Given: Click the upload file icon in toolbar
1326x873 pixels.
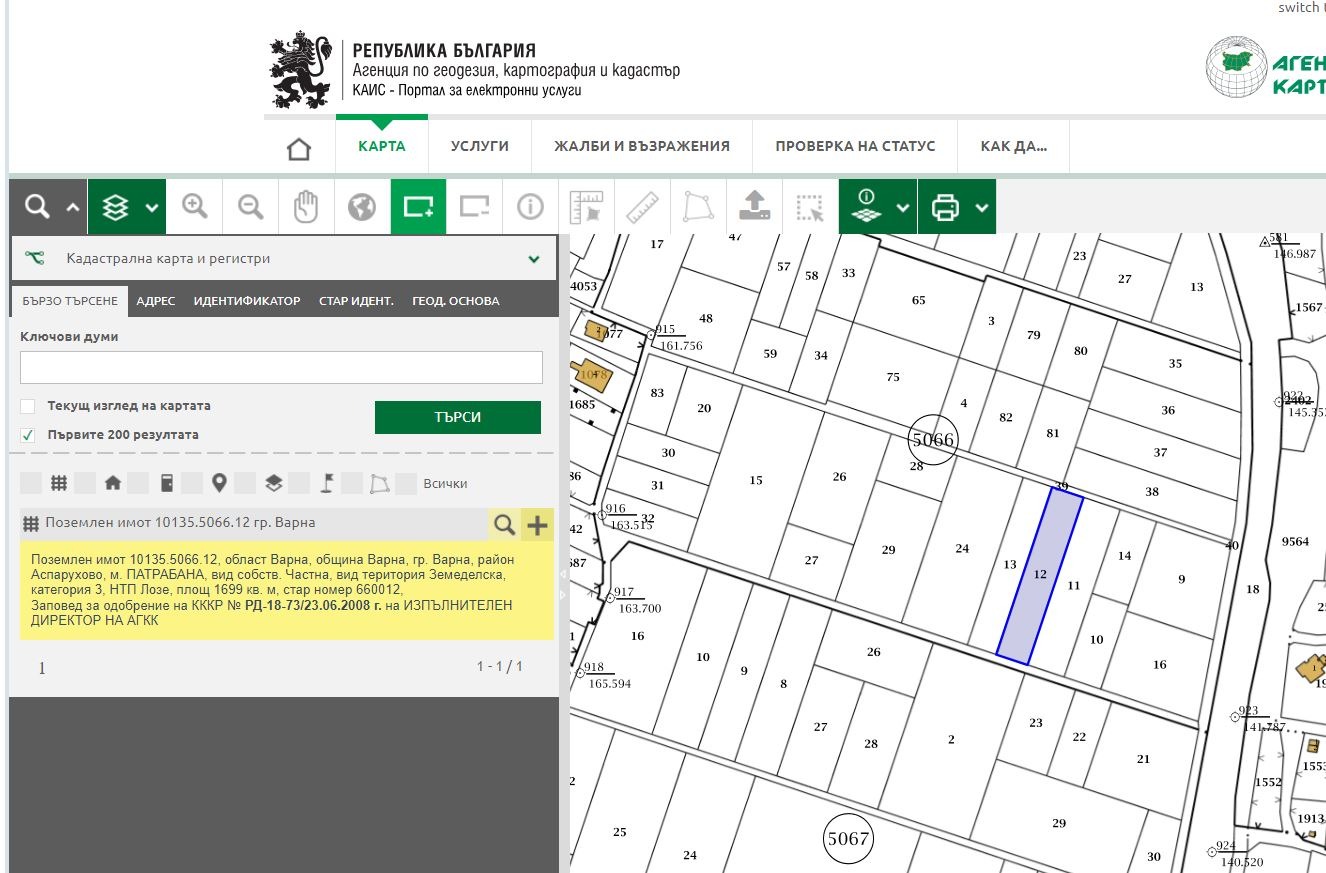Looking at the screenshot, I should click(754, 207).
